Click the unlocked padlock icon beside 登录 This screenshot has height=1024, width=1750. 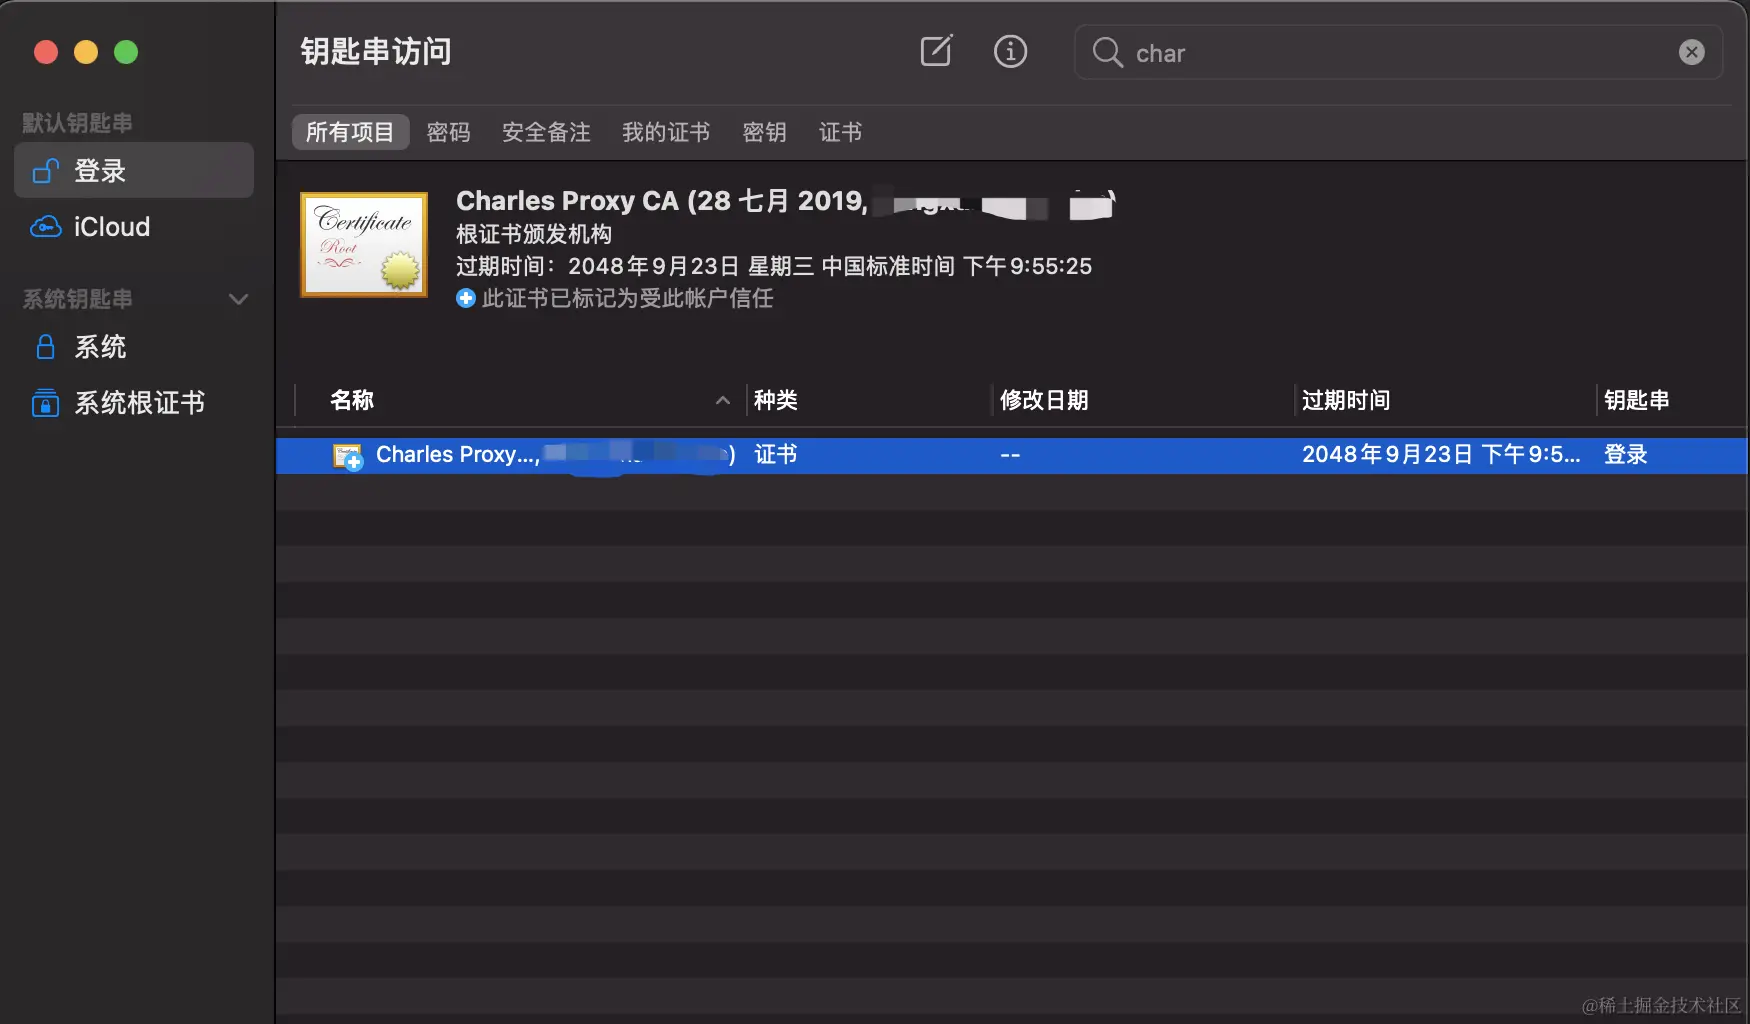click(45, 171)
